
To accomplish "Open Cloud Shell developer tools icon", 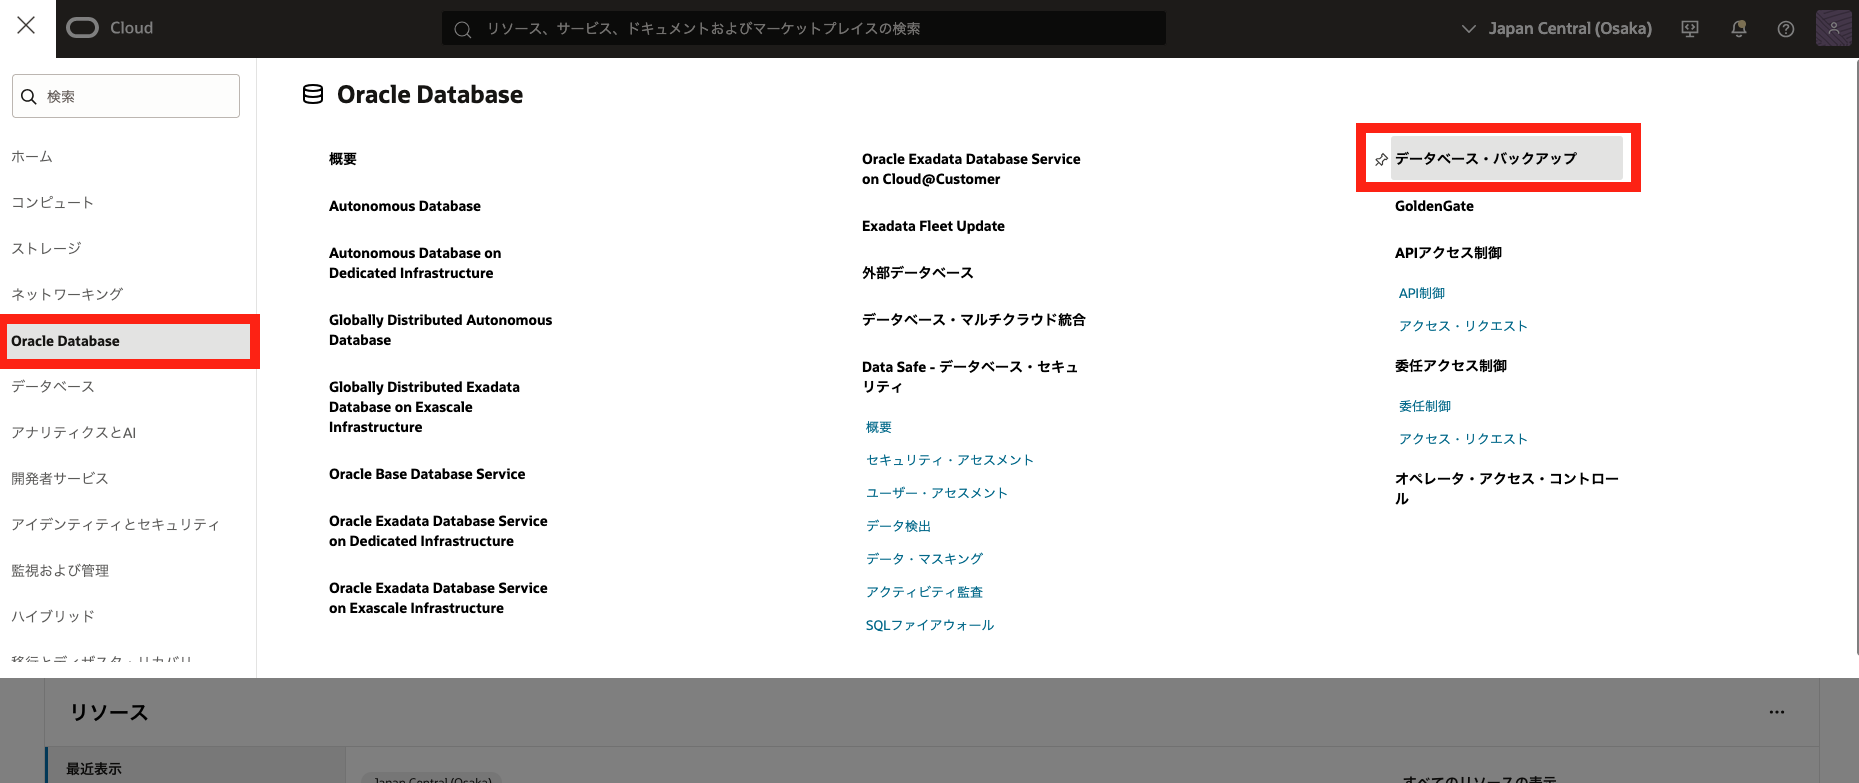I will (1690, 29).
